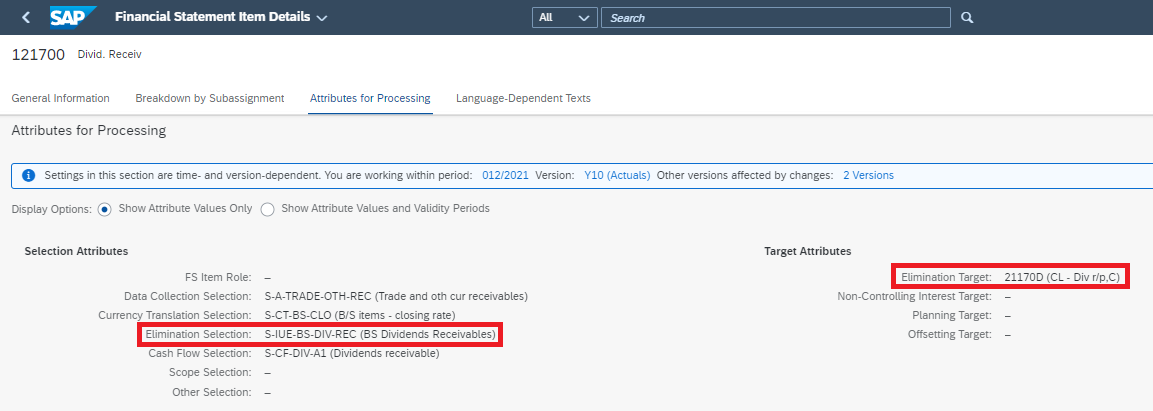Click the Elimination Target value 21170D
Image resolution: width=1153 pixels, height=411 pixels.
point(1063,277)
